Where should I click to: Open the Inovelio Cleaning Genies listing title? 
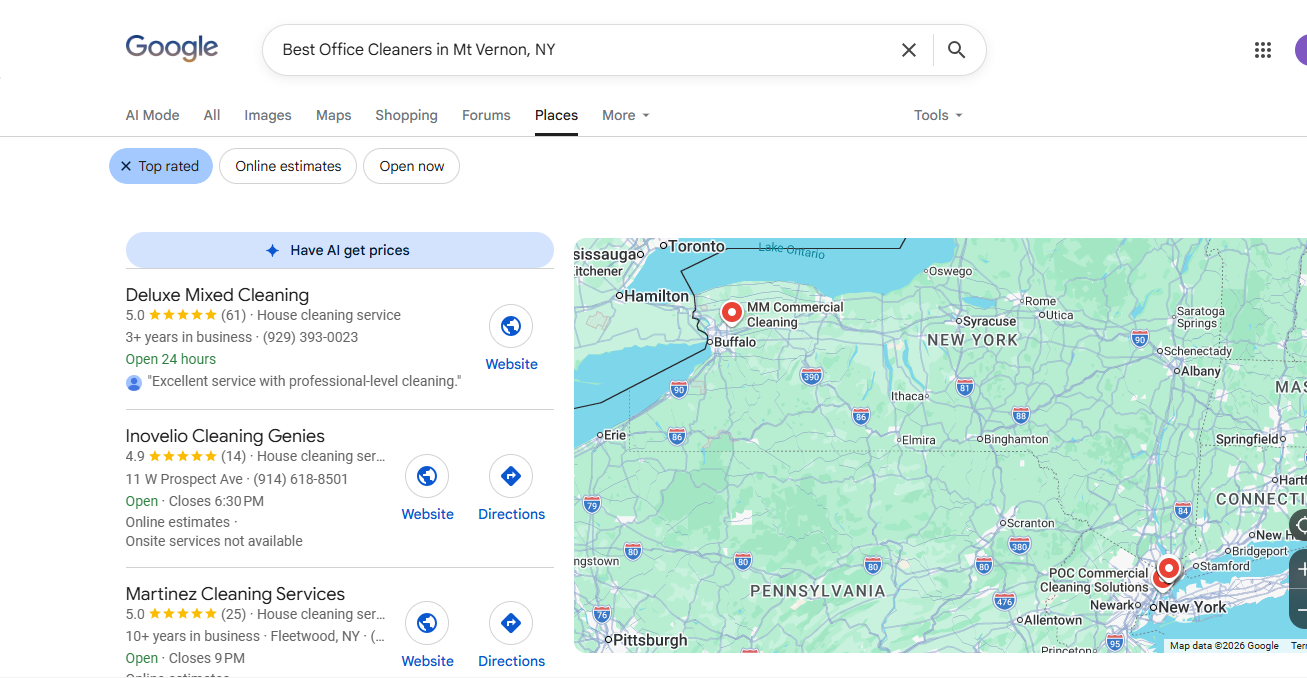click(x=225, y=436)
